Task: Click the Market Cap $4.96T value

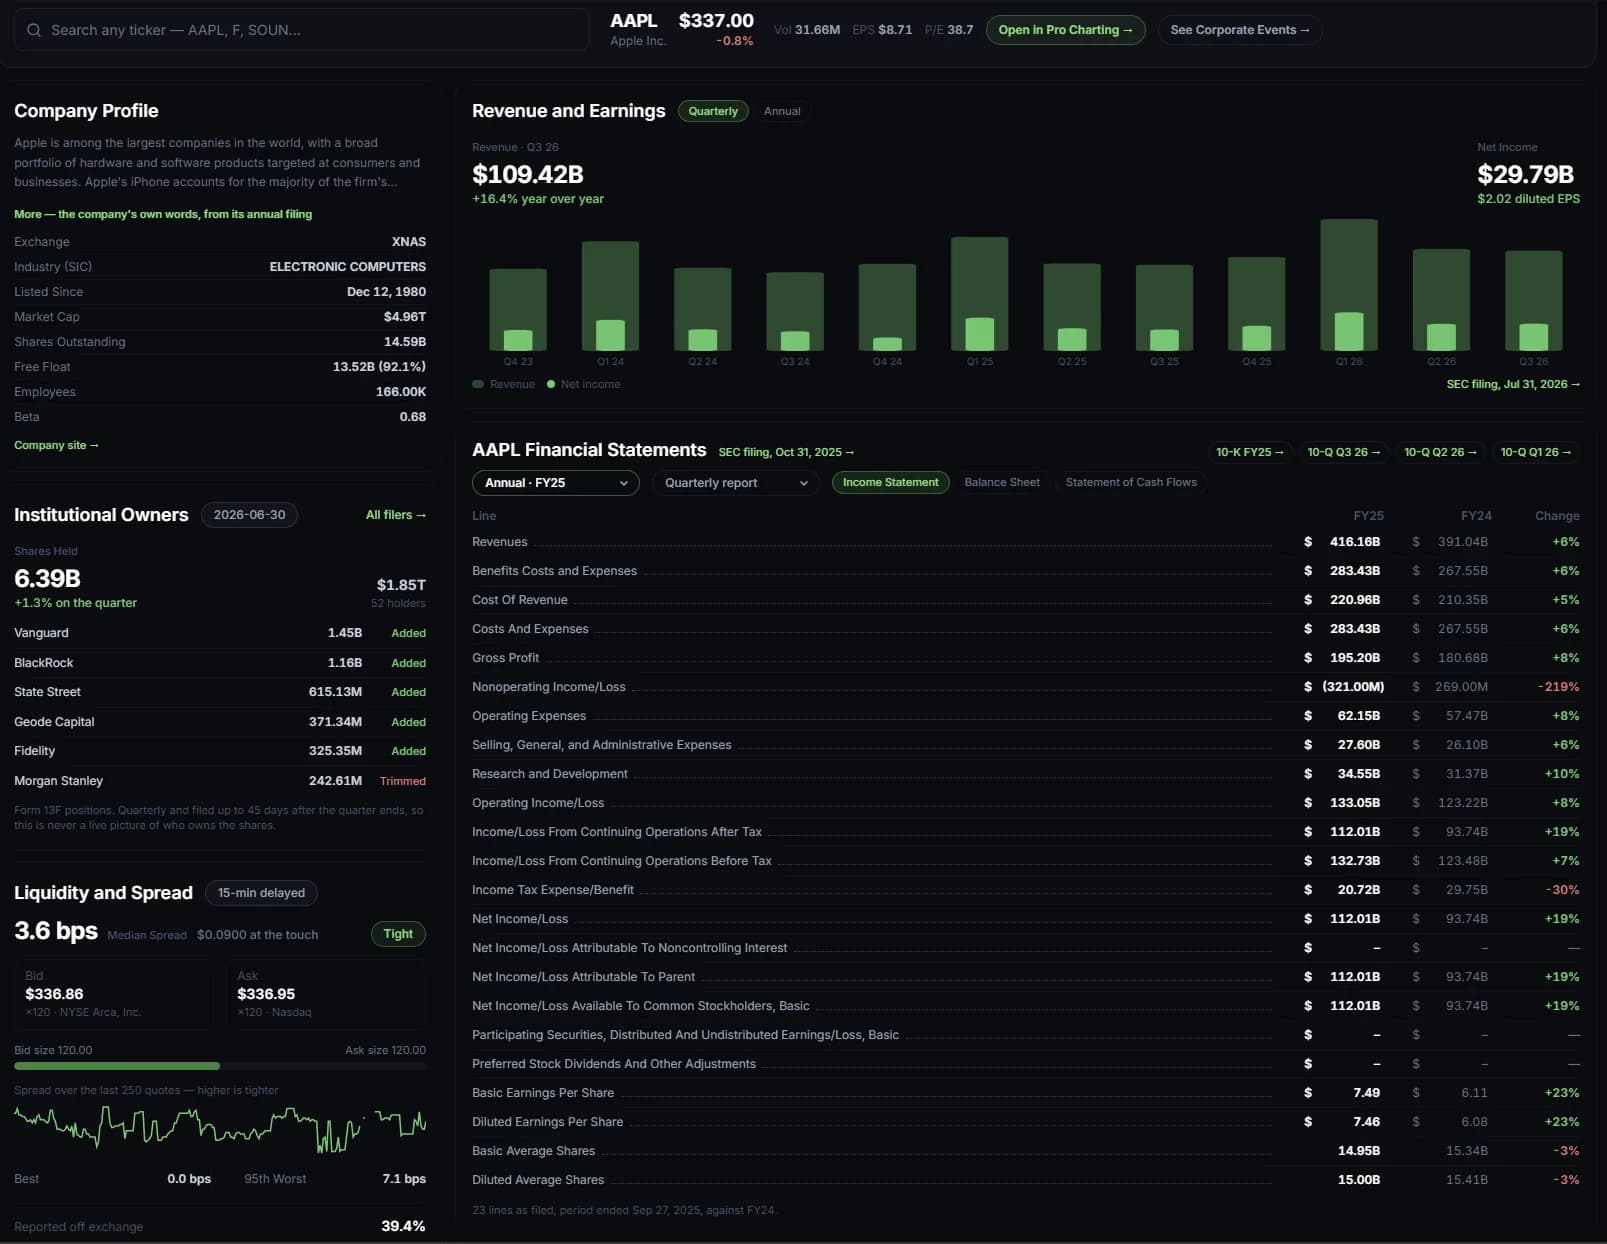Action: coord(405,317)
